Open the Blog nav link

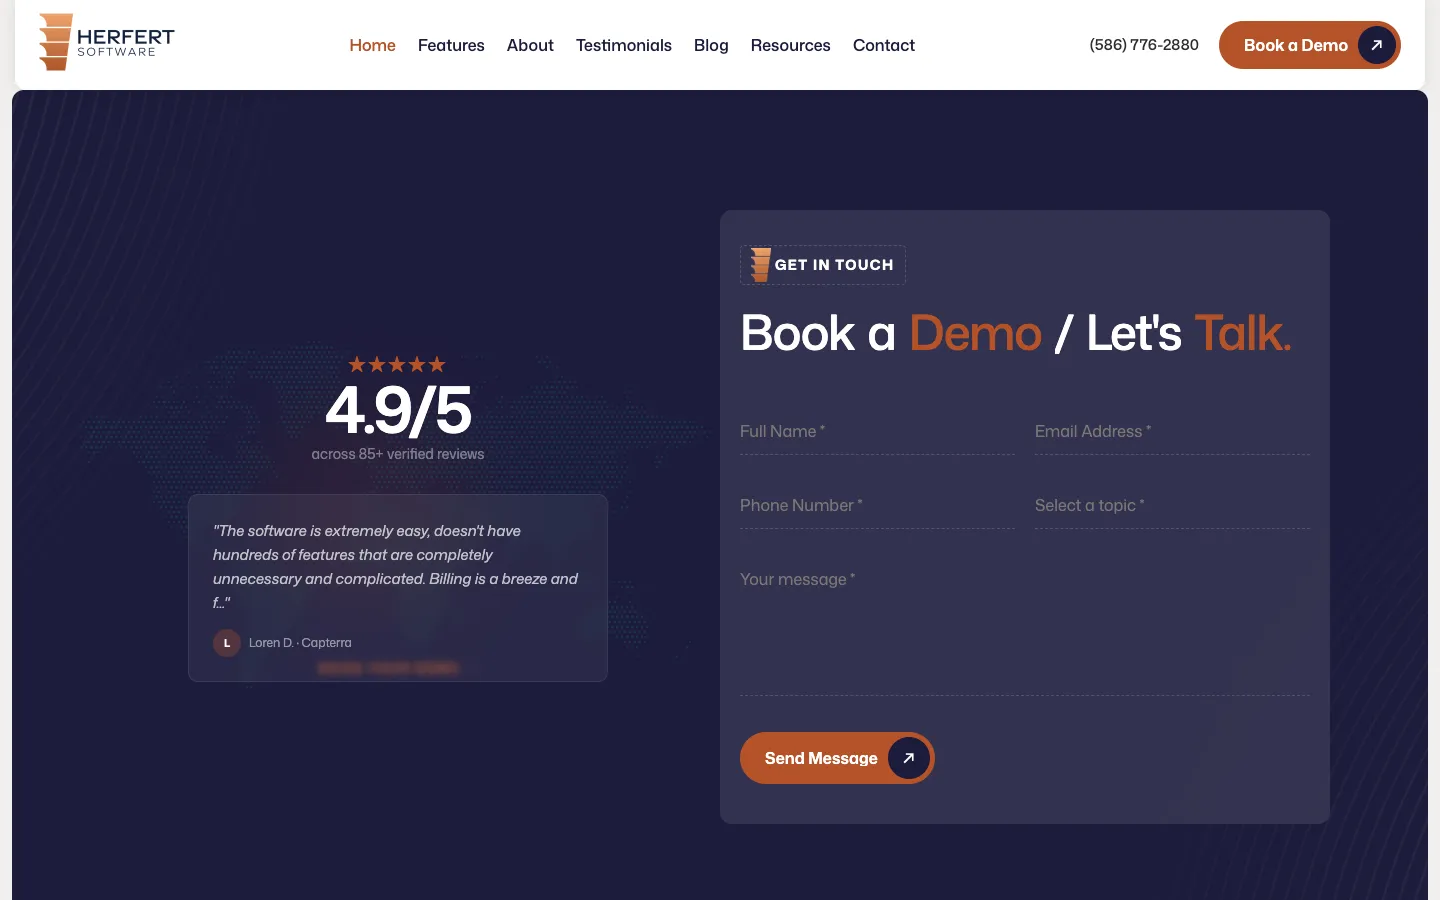click(x=711, y=45)
